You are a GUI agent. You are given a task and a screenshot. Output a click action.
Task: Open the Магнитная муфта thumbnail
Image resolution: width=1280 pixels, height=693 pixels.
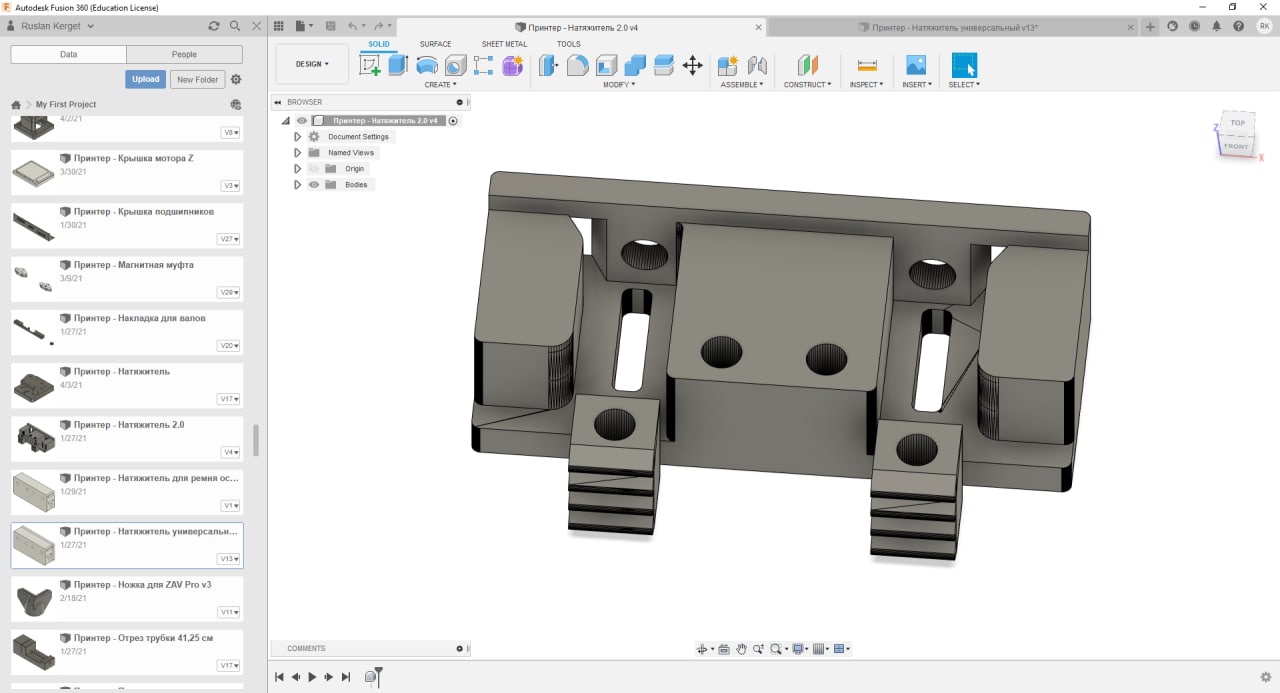tap(34, 279)
